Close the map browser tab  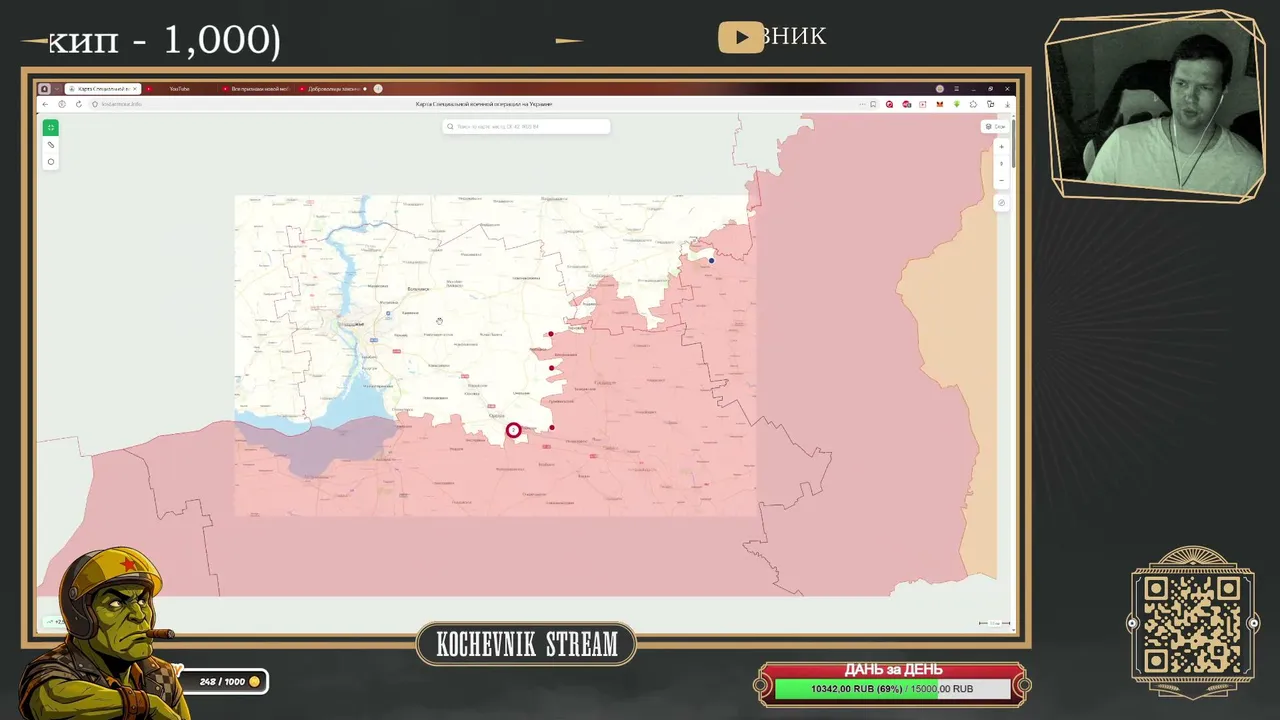click(136, 89)
